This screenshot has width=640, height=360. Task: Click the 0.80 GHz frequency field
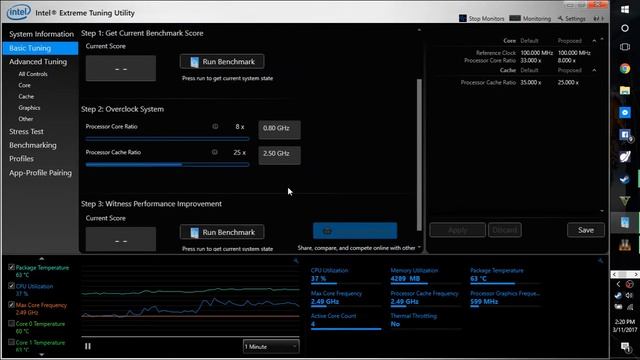click(280, 129)
